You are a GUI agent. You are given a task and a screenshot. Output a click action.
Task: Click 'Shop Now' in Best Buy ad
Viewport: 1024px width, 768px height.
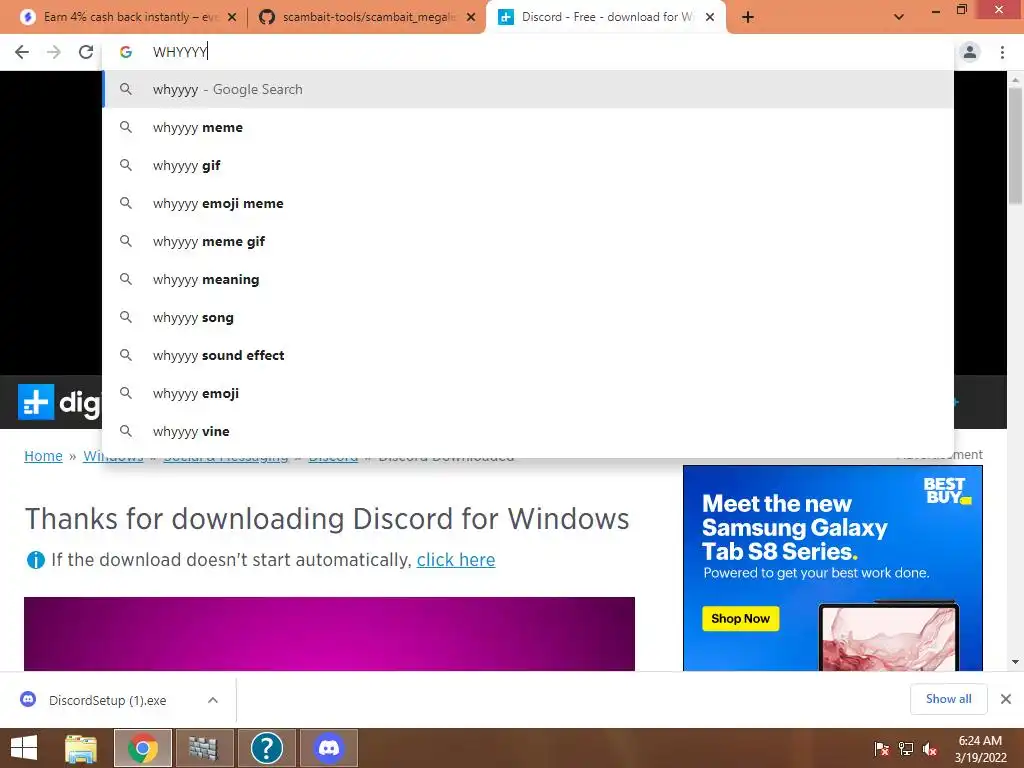pos(740,618)
